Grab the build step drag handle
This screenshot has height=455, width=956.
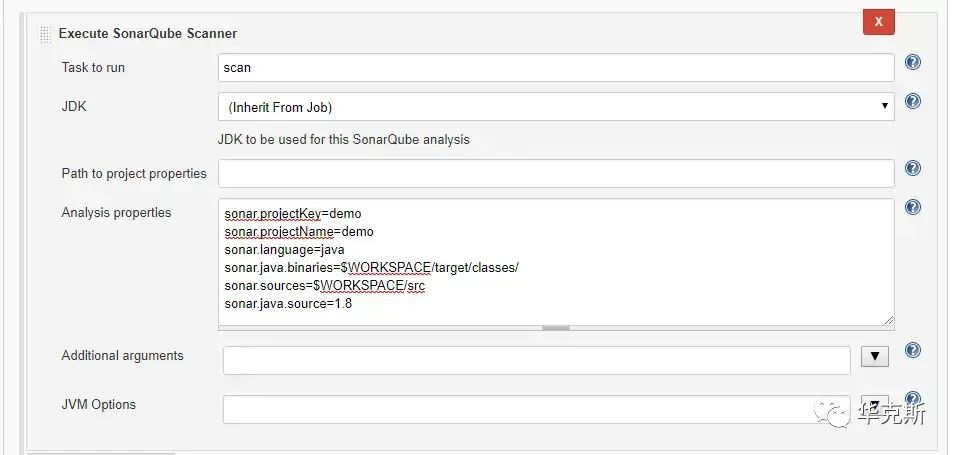pyautogui.click(x=45, y=34)
